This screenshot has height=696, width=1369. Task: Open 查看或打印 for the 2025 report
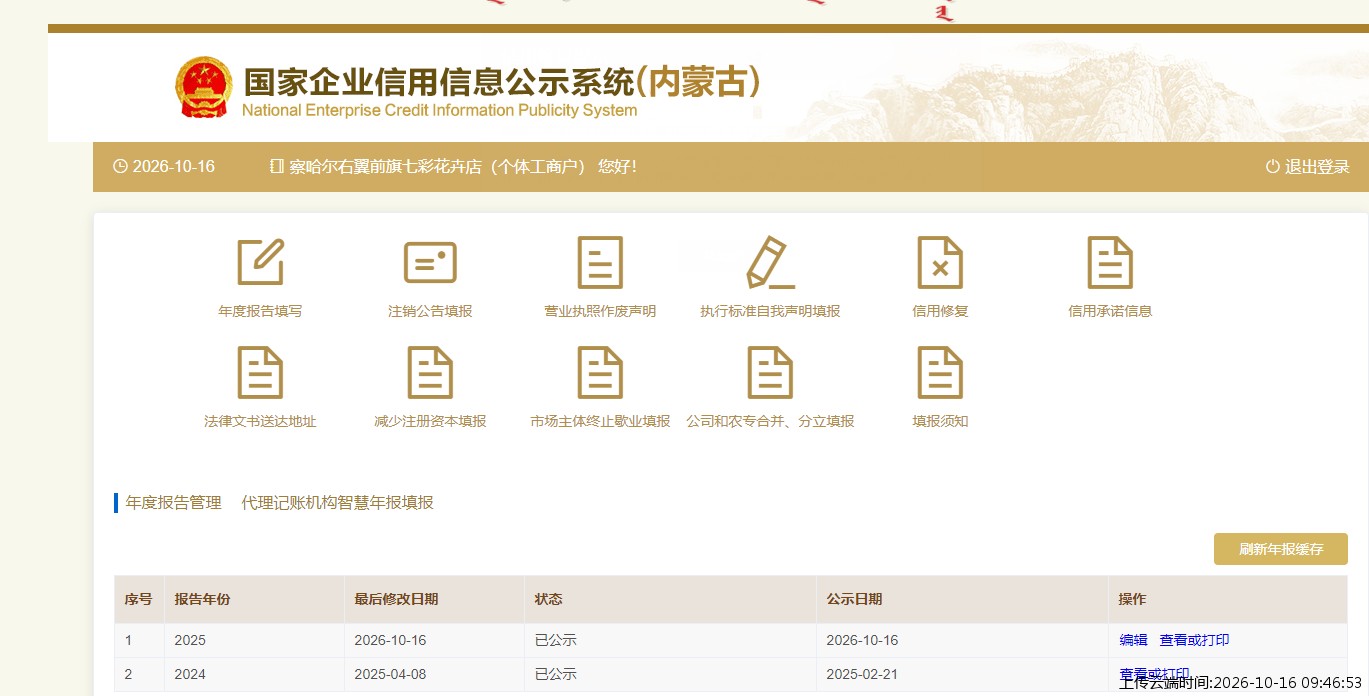[x=1194, y=640]
